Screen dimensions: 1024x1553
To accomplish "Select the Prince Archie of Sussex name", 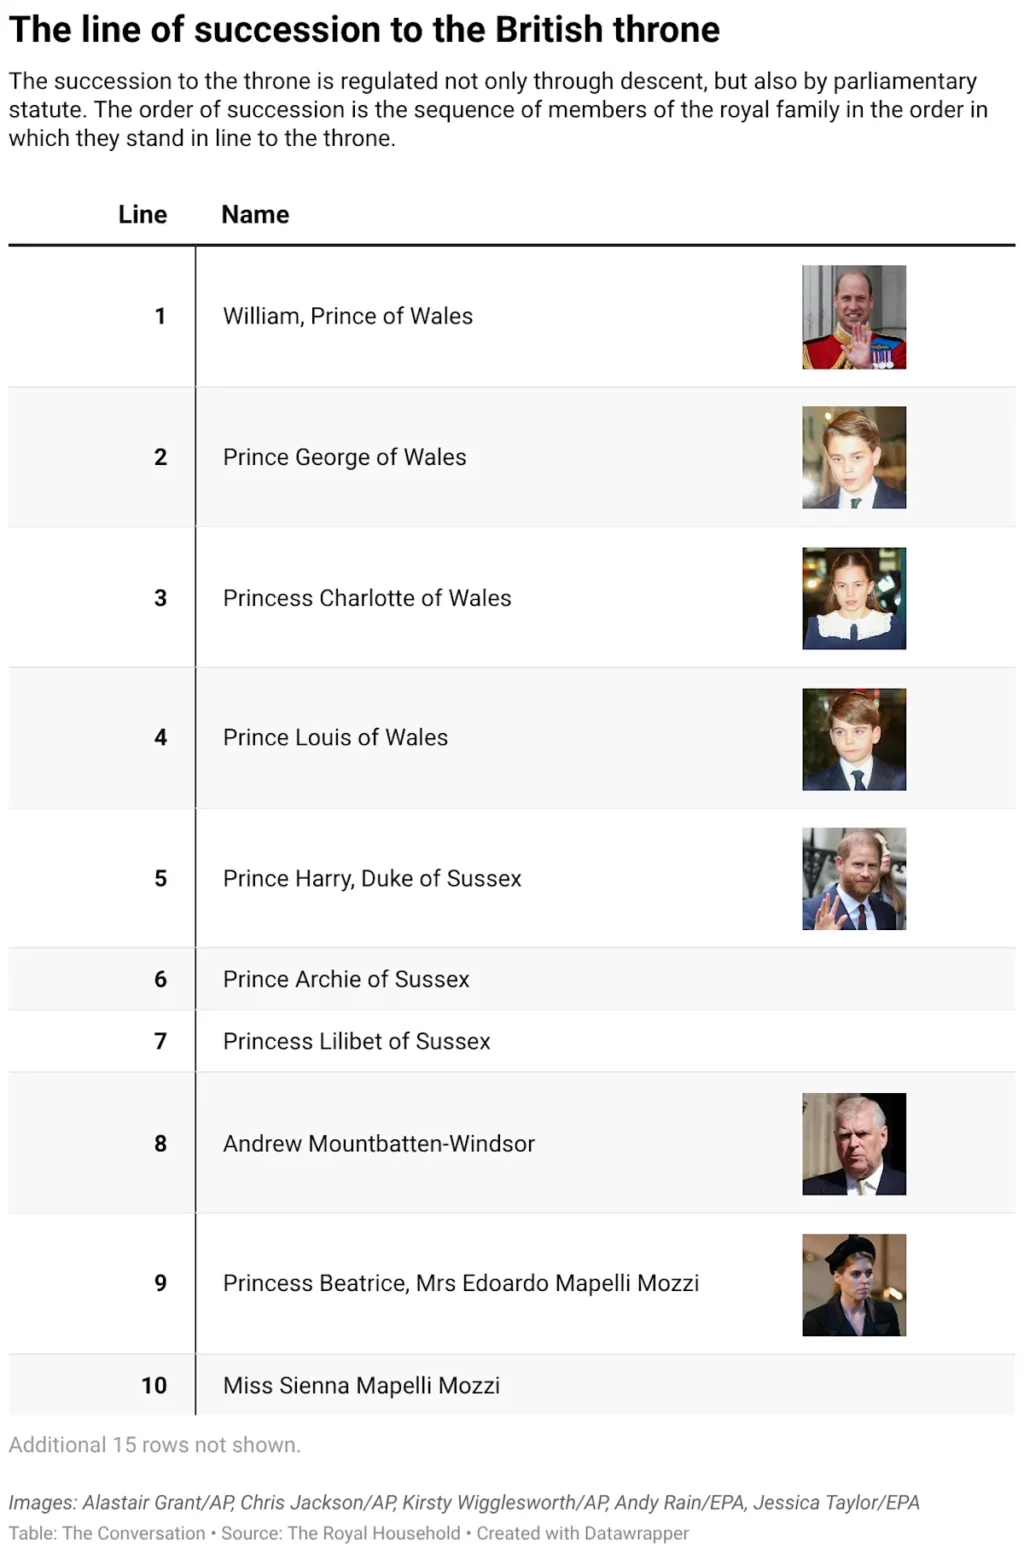I will coord(346,979).
